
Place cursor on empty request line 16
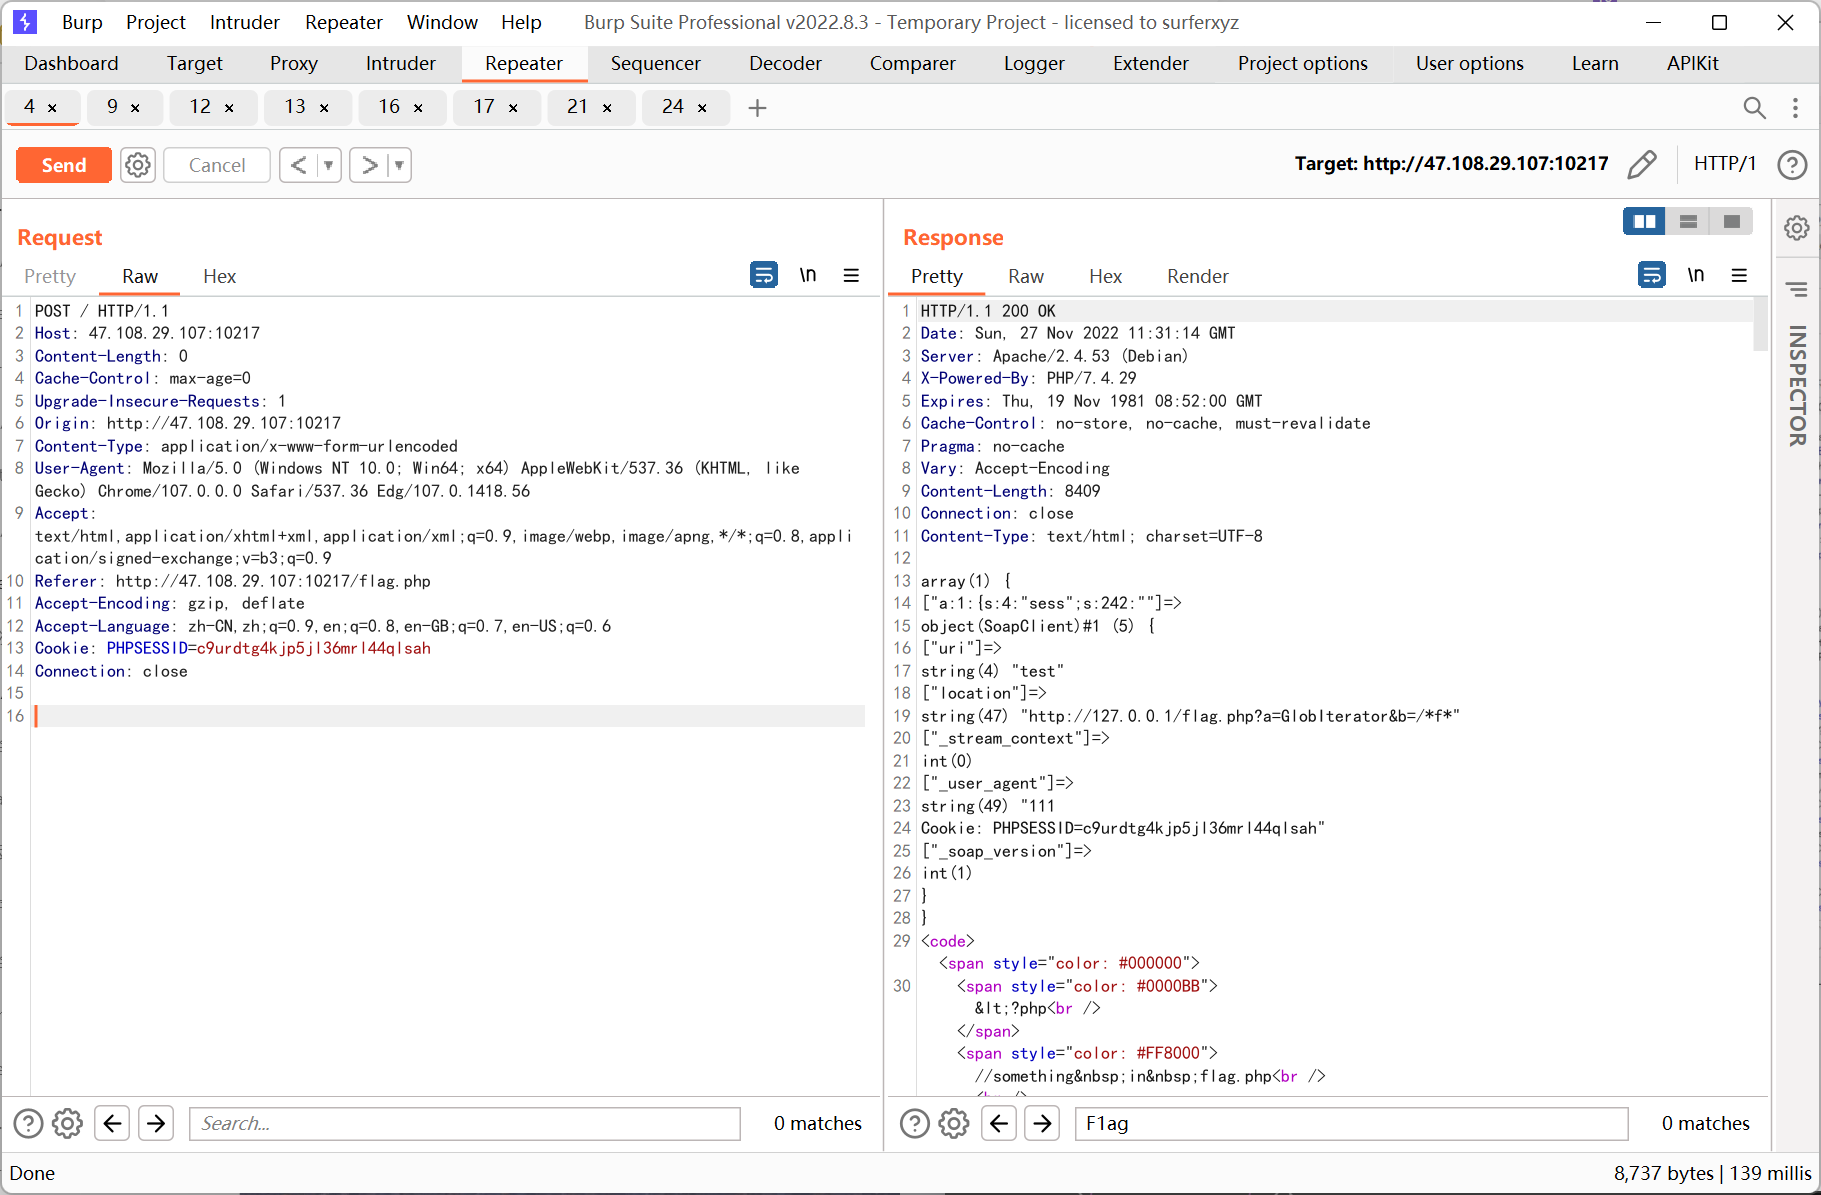point(449,716)
